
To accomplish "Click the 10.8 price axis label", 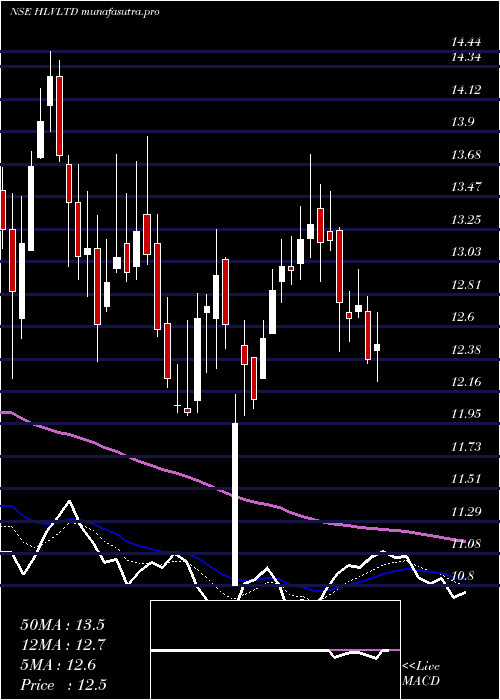I will [462, 576].
